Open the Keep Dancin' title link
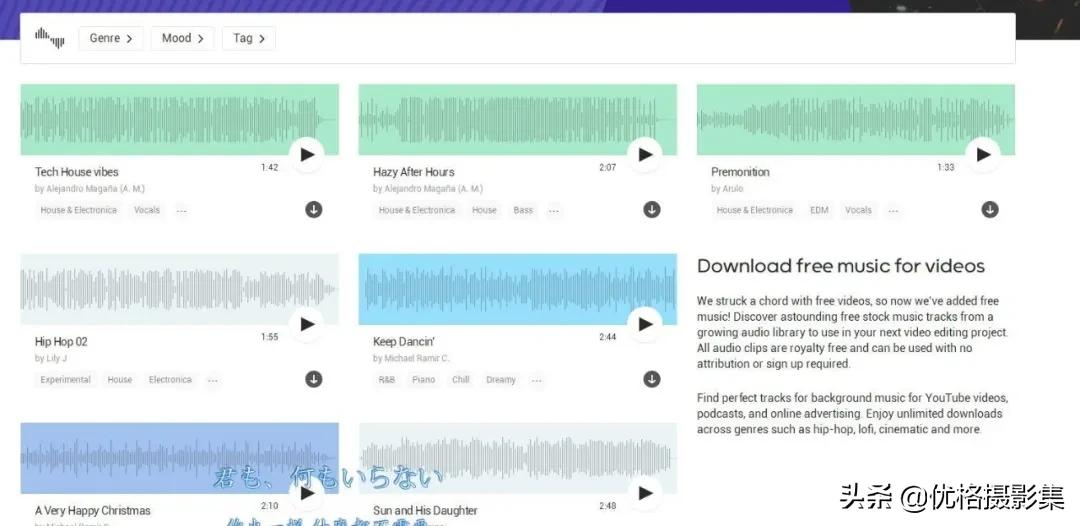The height and width of the screenshot is (526, 1080). point(404,341)
